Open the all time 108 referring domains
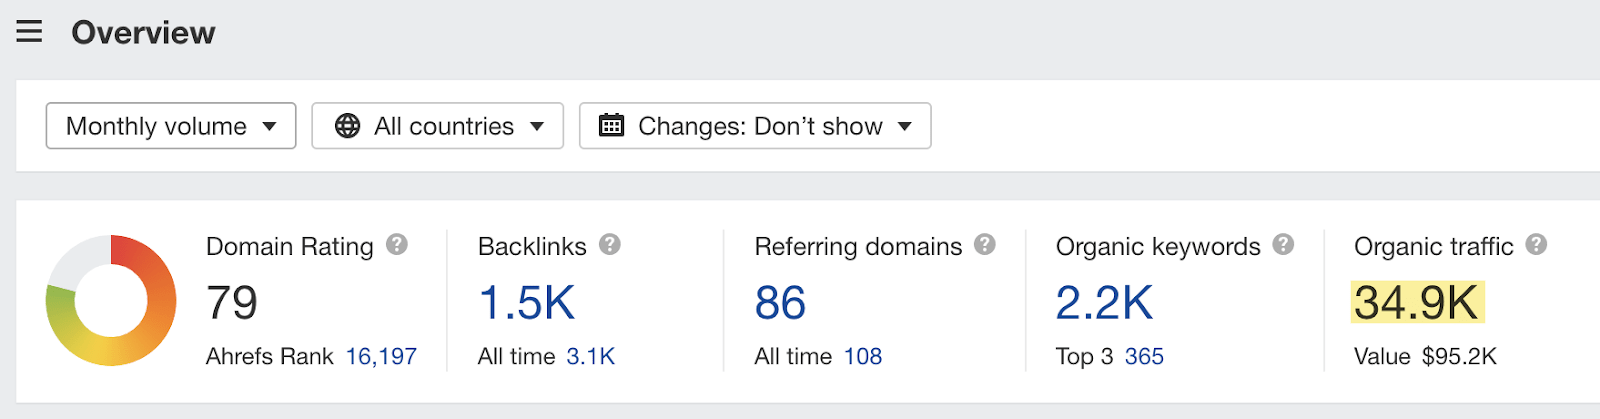 863,356
